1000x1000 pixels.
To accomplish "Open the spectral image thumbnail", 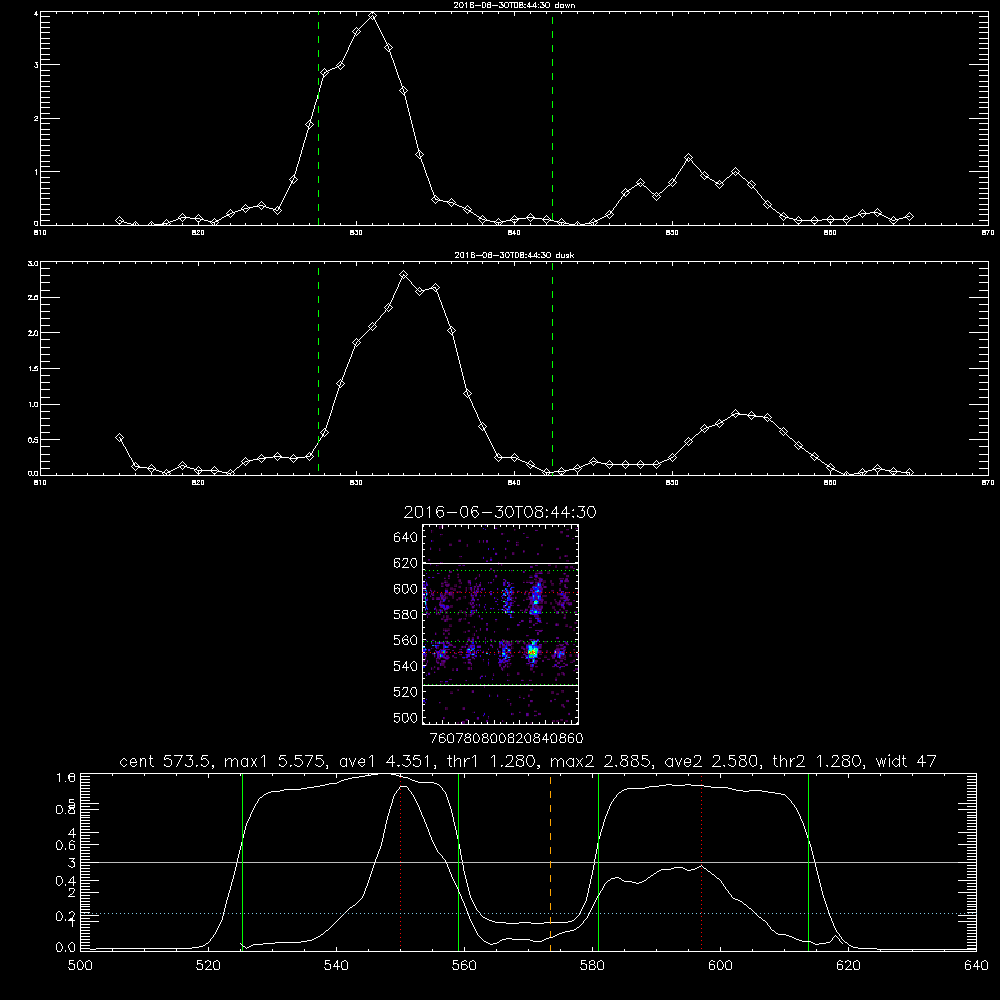I will point(501,624).
